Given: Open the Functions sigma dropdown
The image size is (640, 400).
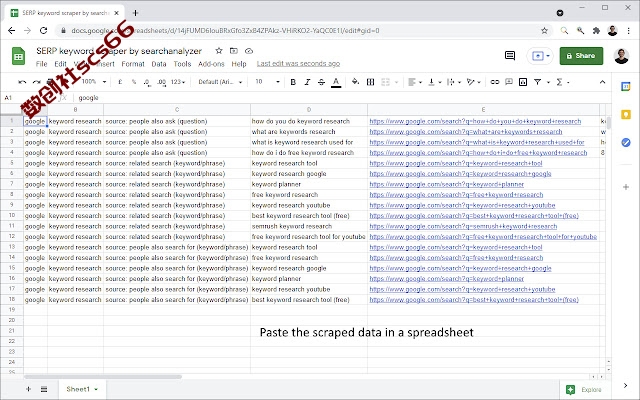Looking at the screenshot, I should pos(563,82).
